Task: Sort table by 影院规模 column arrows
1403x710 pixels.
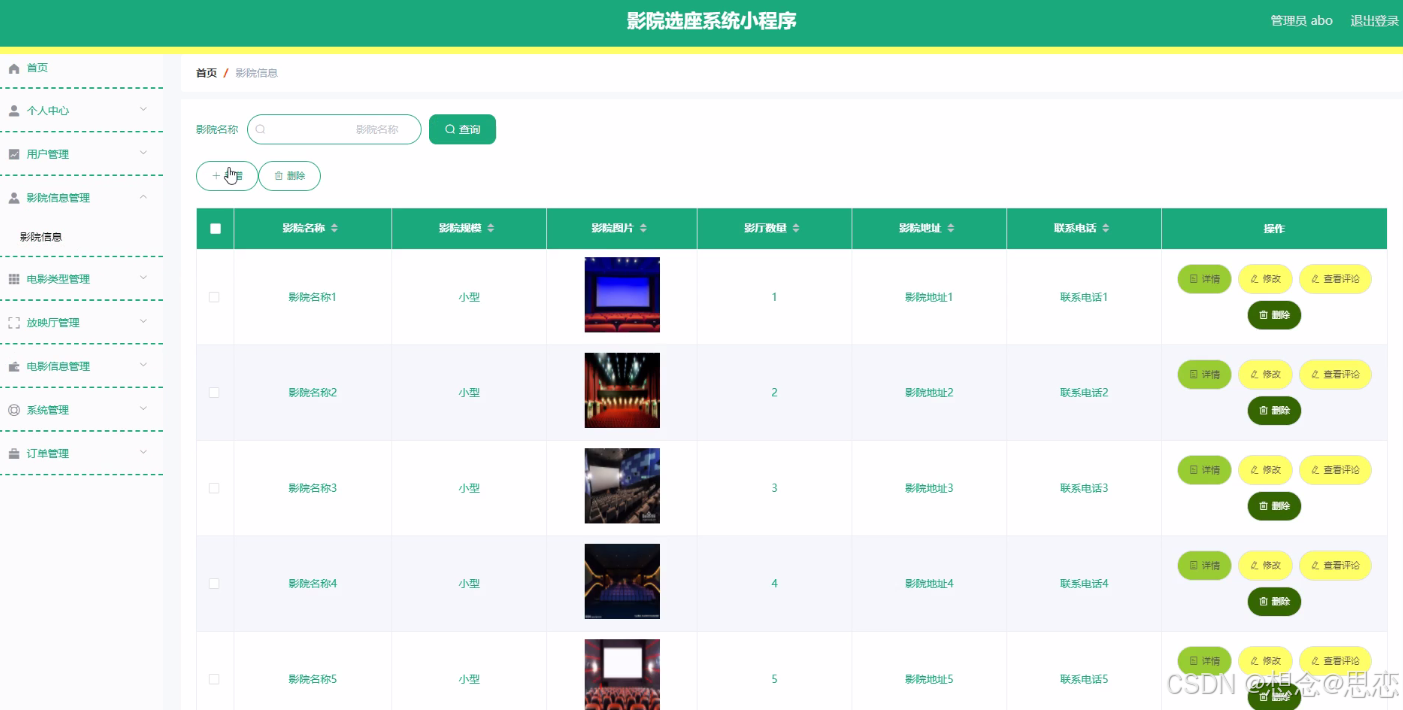Action: pyautogui.click(x=490, y=229)
